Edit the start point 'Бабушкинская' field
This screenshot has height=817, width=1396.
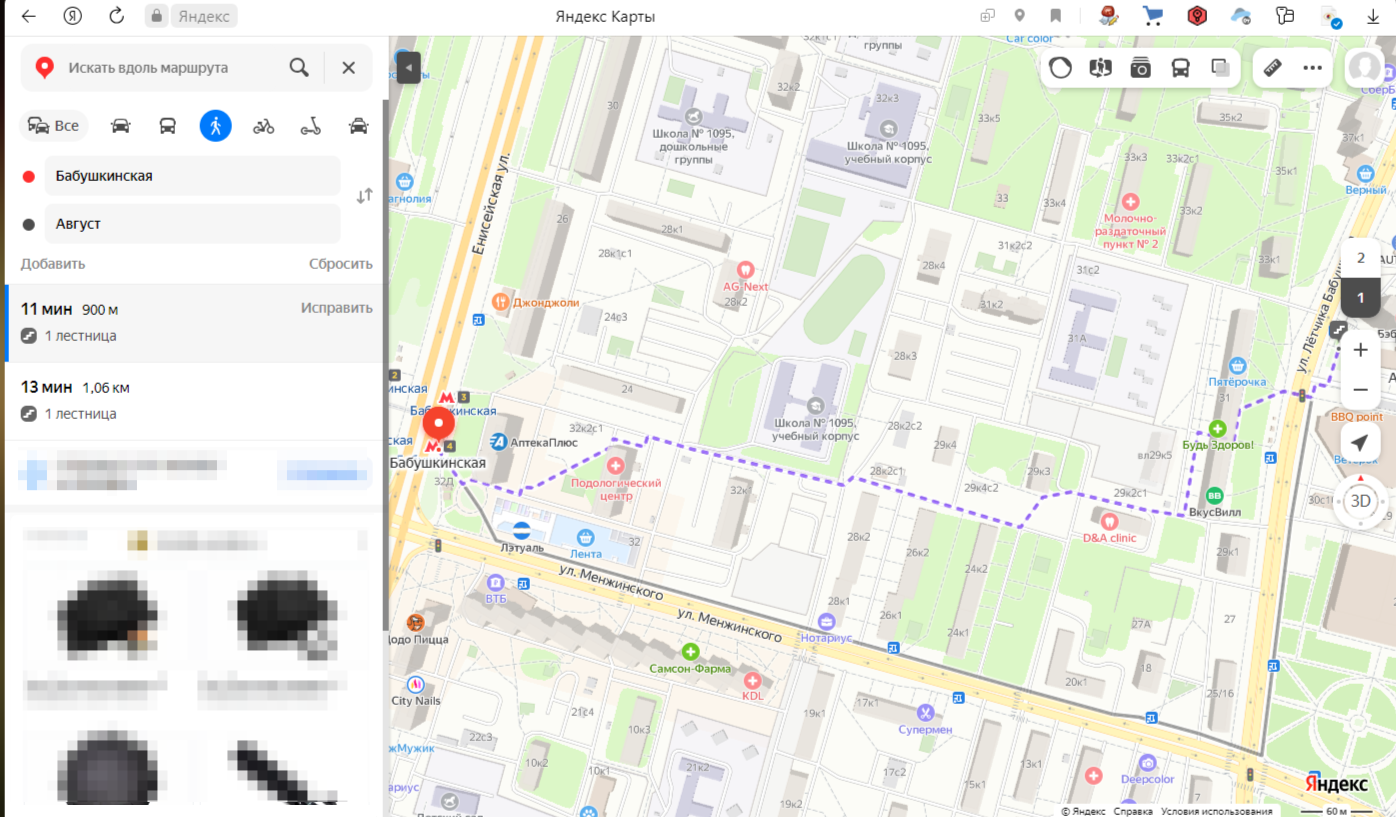(192, 176)
